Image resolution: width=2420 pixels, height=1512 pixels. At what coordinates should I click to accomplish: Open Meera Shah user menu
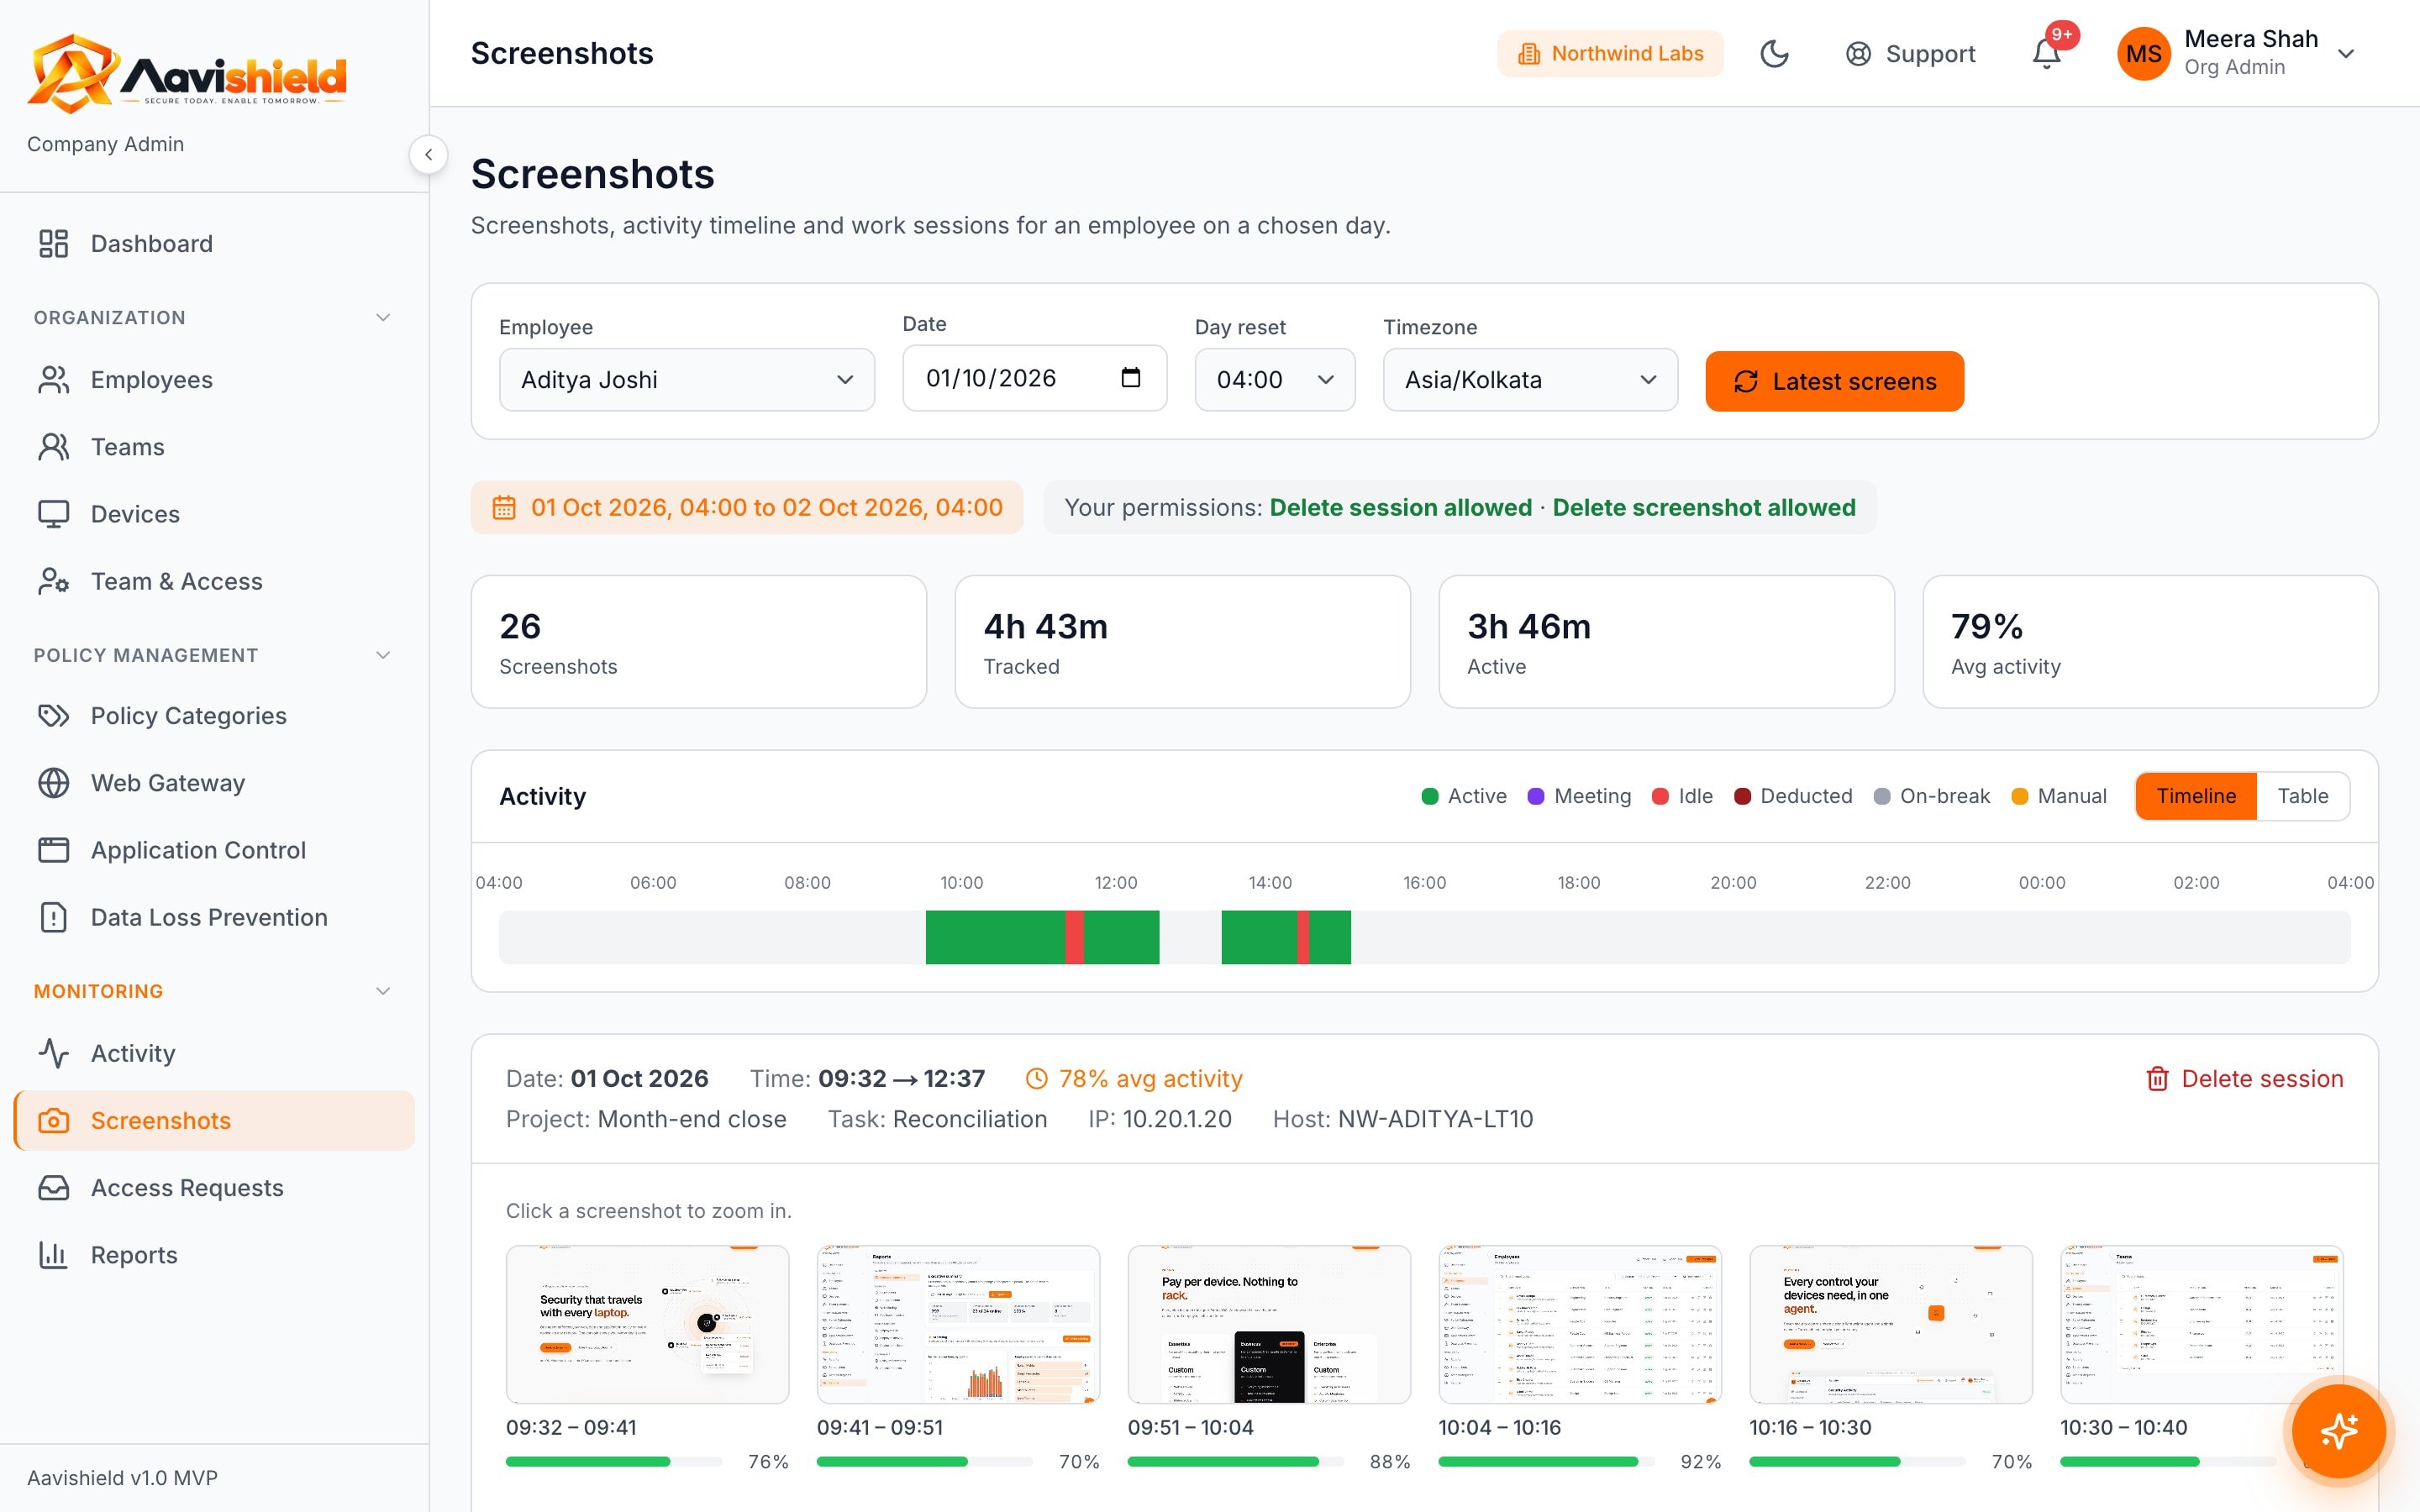[2238, 54]
